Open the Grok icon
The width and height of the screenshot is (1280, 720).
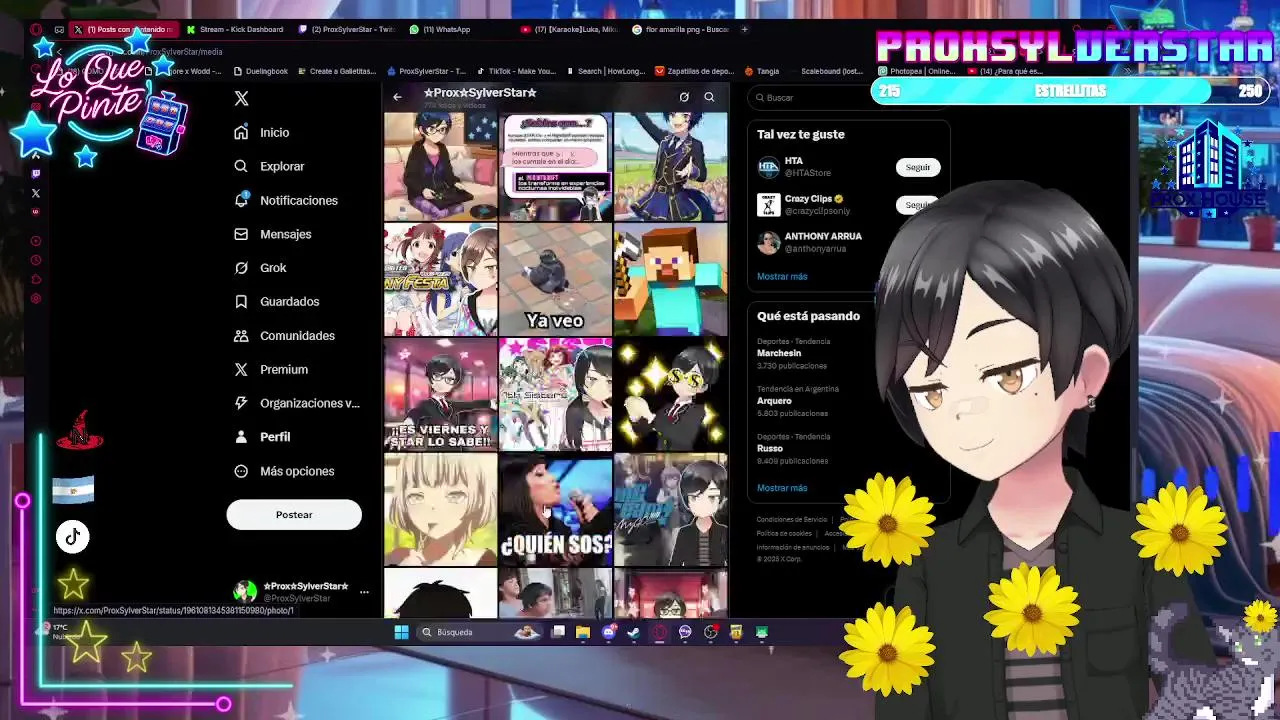tap(241, 268)
